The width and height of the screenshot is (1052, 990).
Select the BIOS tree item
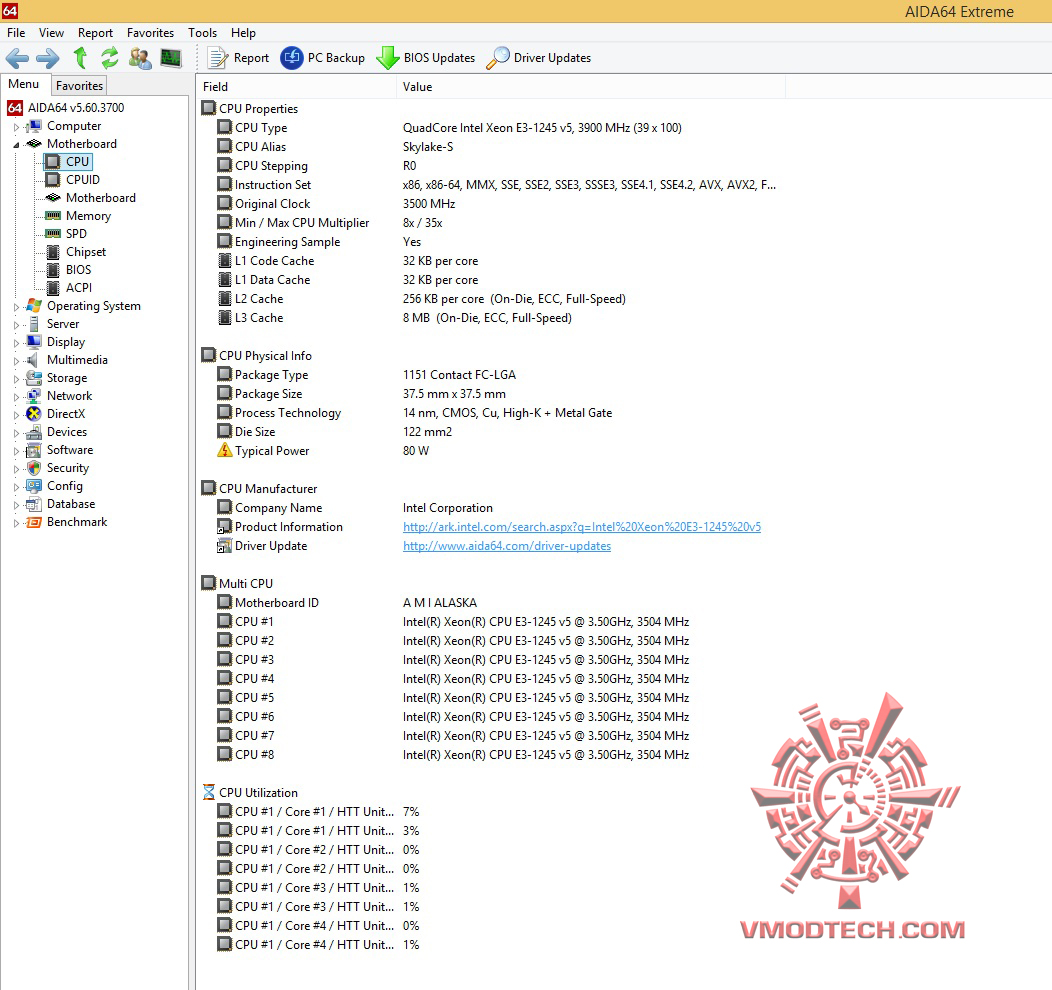click(78, 270)
